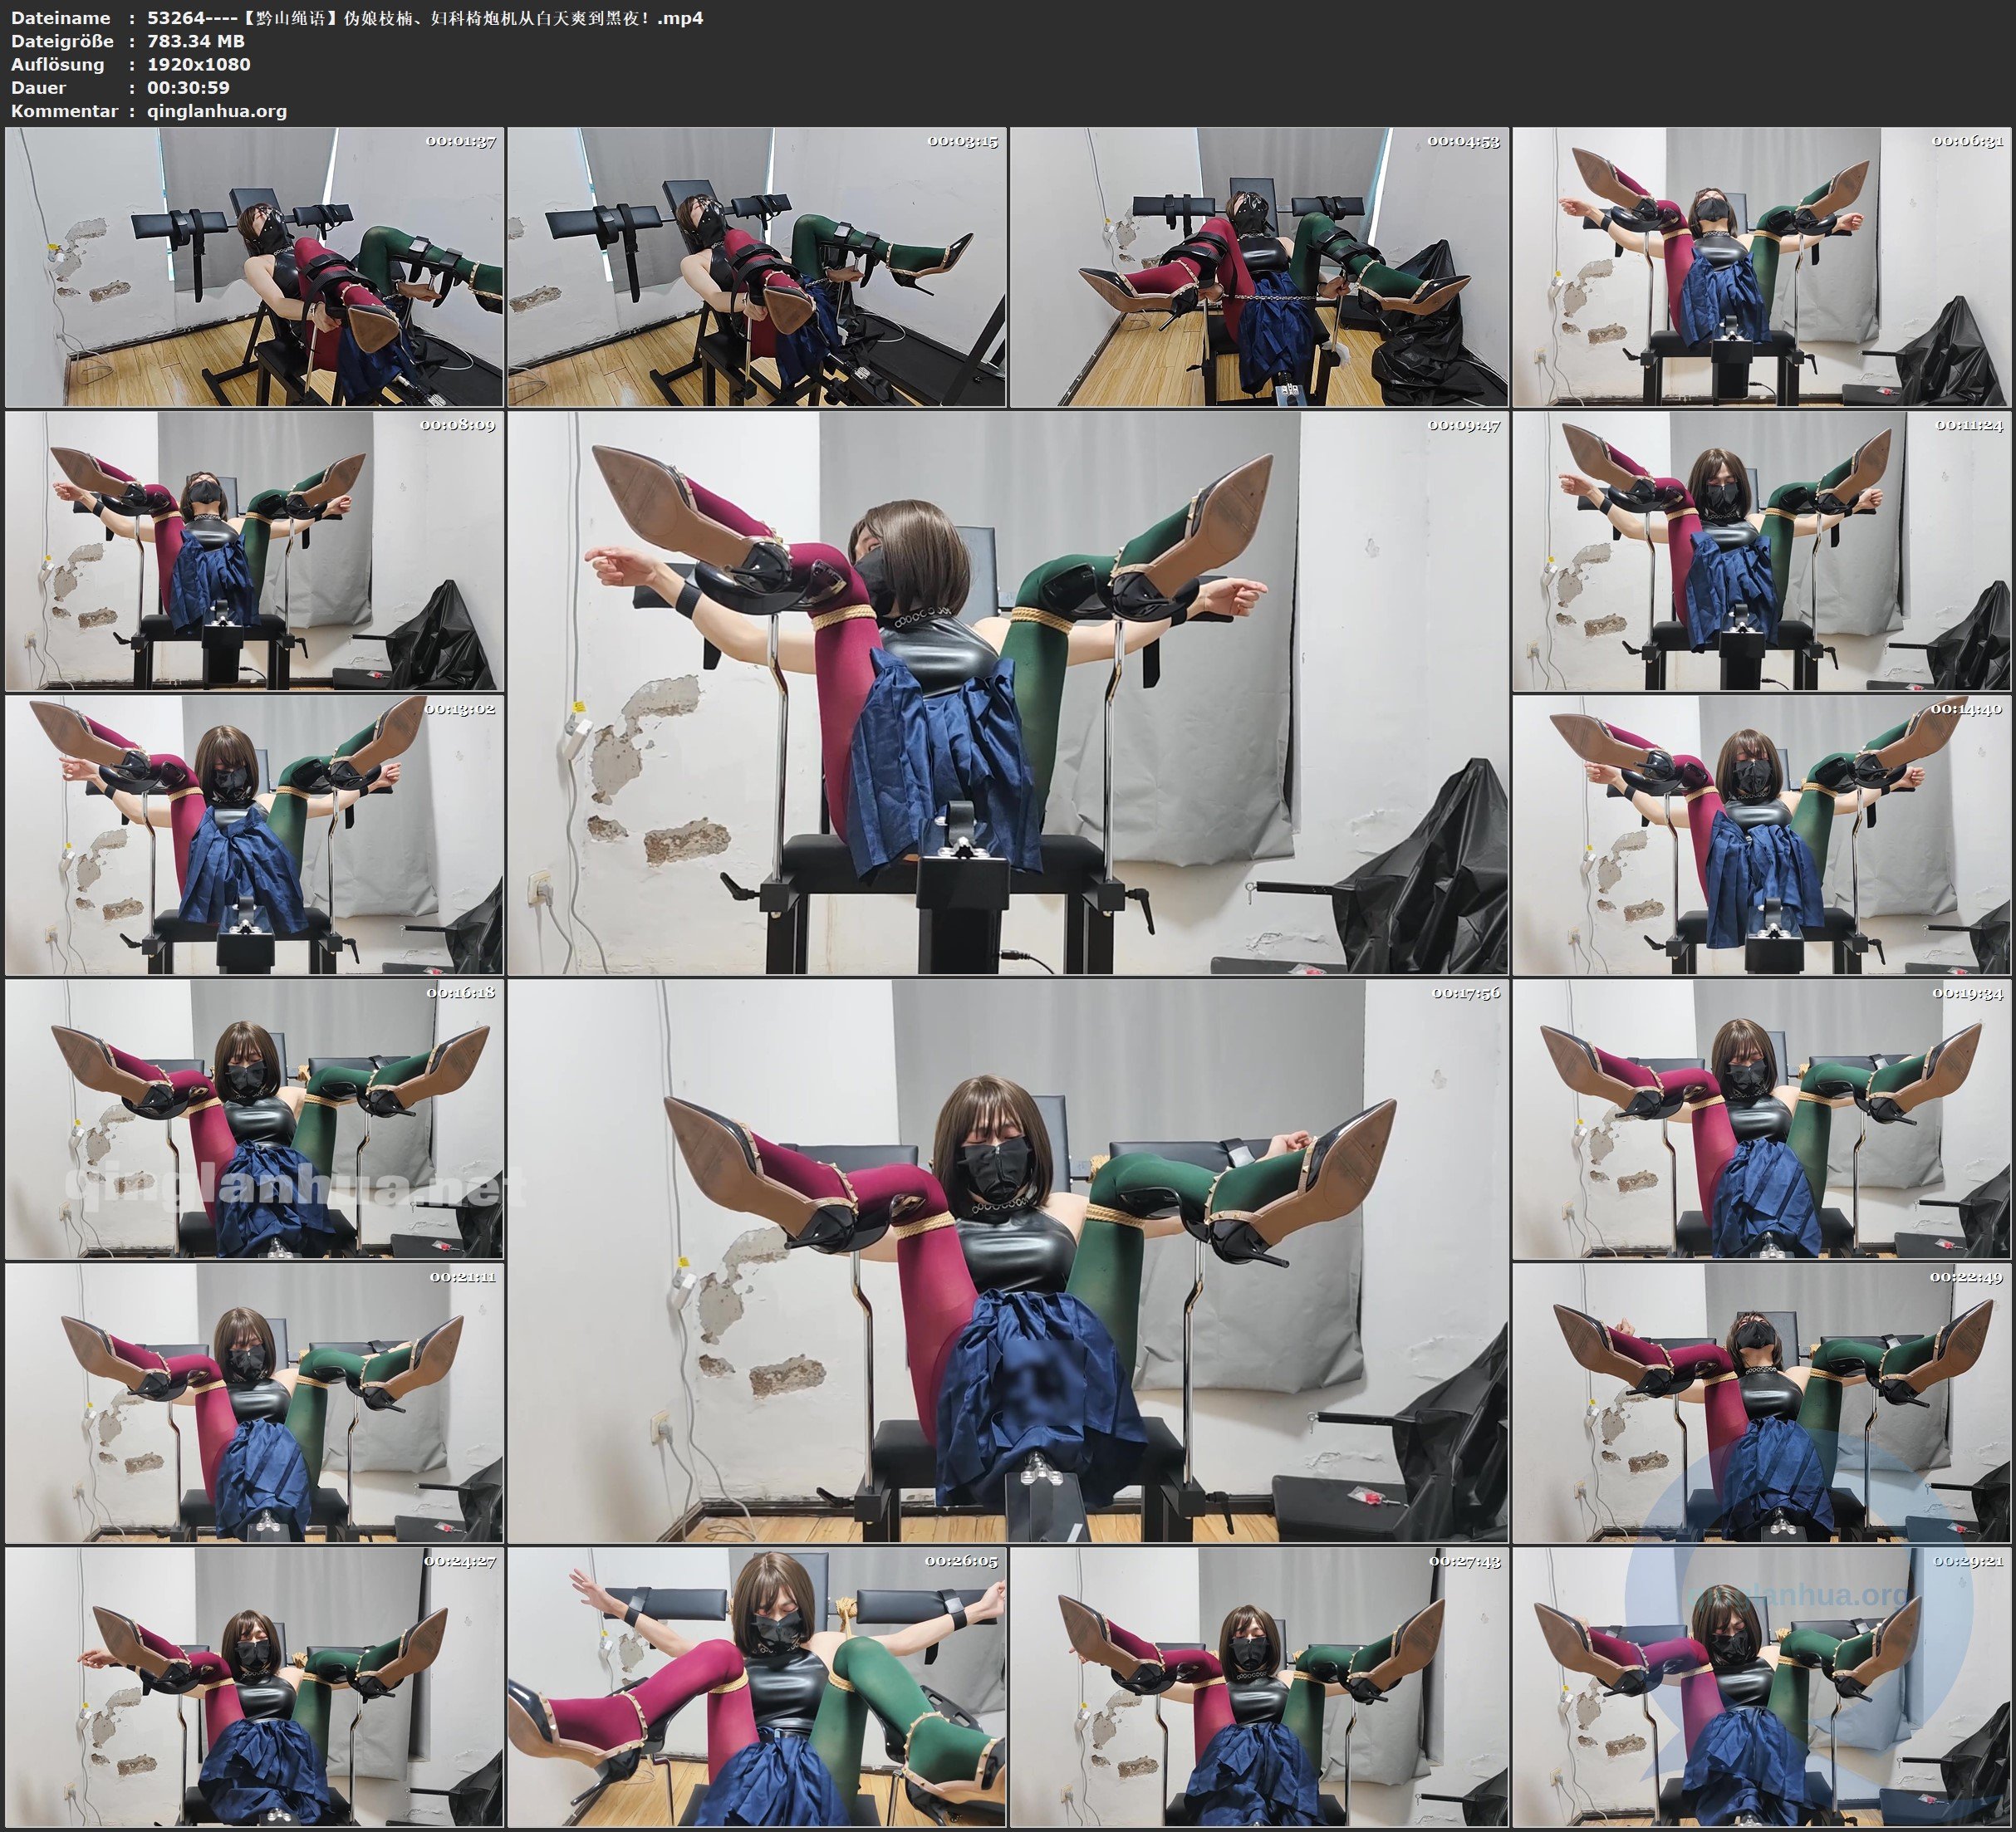Open the thumbnail marked 00:13:02

pyautogui.click(x=254, y=835)
